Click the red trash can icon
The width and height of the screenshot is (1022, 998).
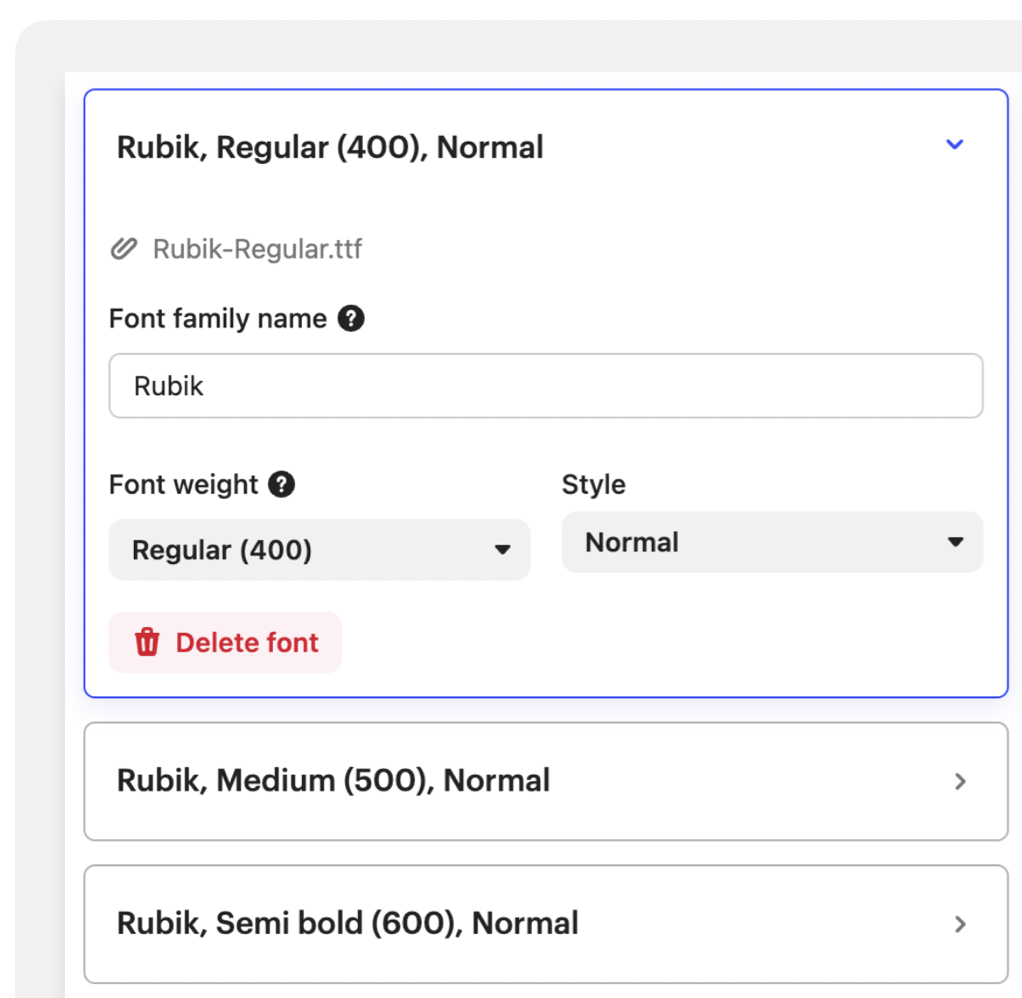tap(147, 642)
